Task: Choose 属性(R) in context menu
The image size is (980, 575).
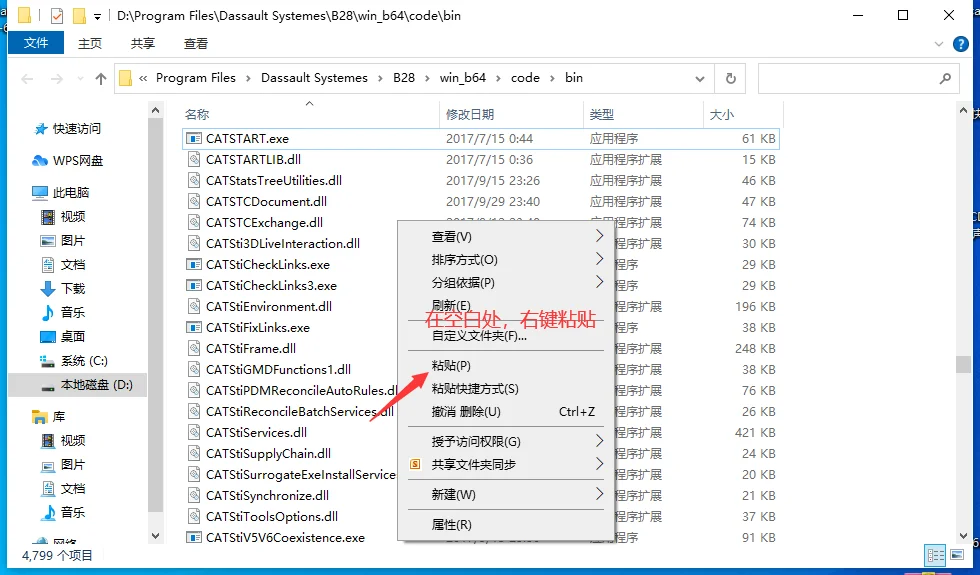Action: coord(506,524)
